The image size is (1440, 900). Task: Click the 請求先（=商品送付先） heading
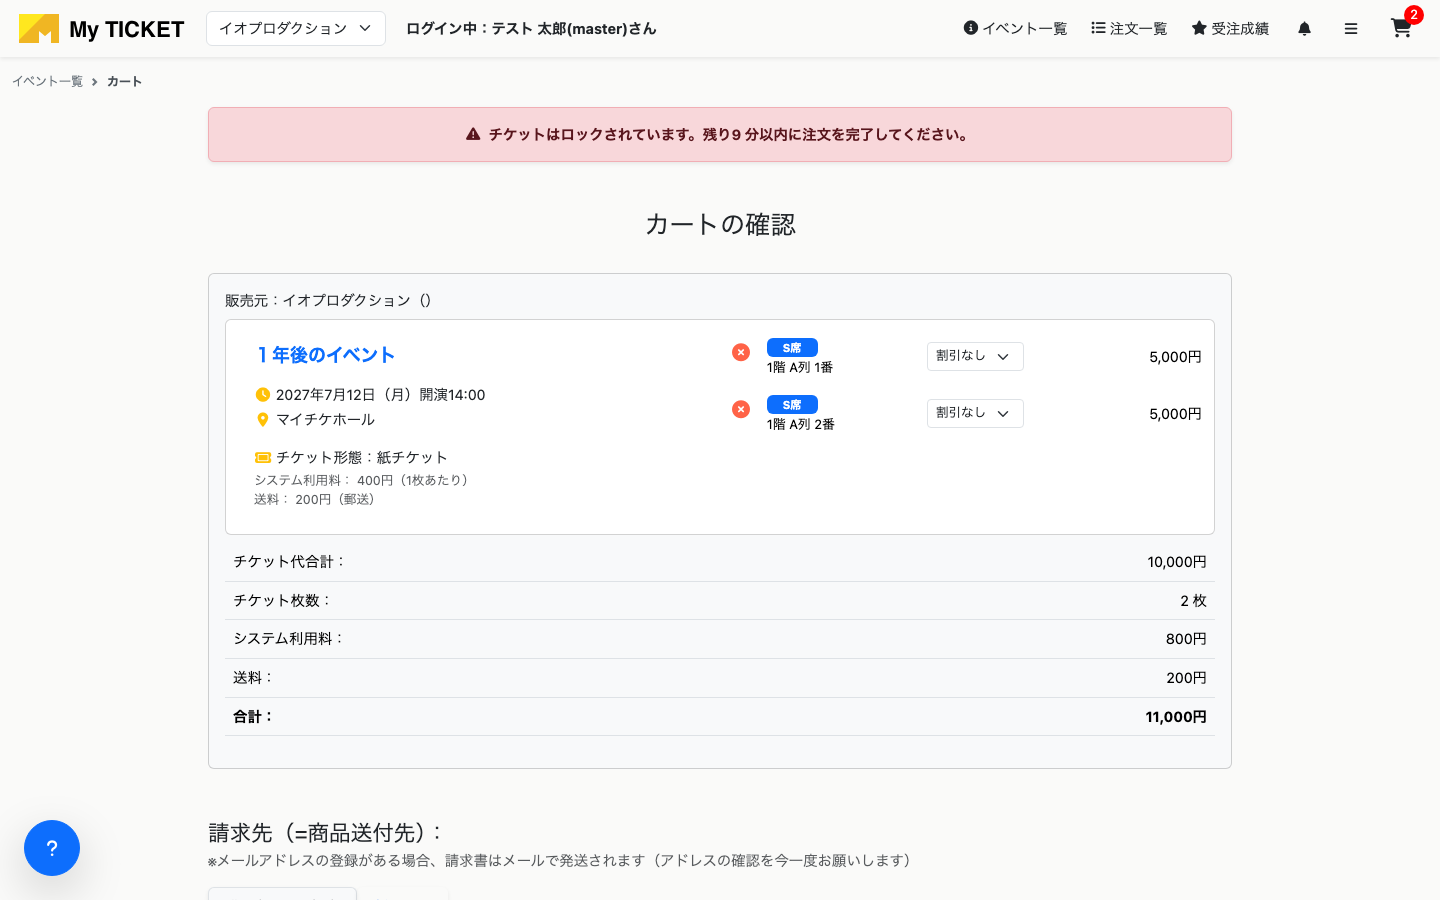point(326,833)
